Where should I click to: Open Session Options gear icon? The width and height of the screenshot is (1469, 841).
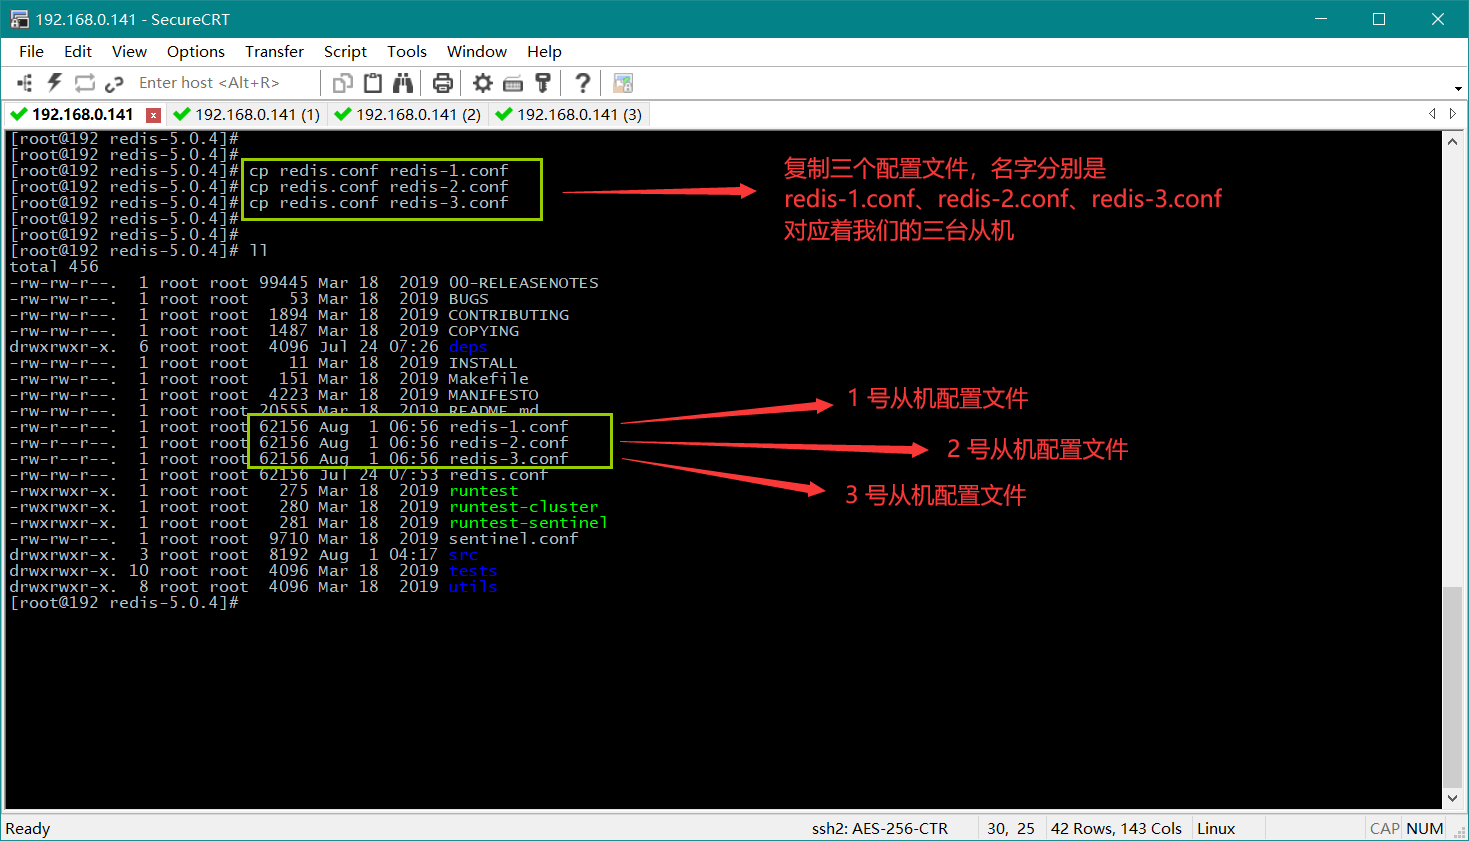[x=483, y=83]
